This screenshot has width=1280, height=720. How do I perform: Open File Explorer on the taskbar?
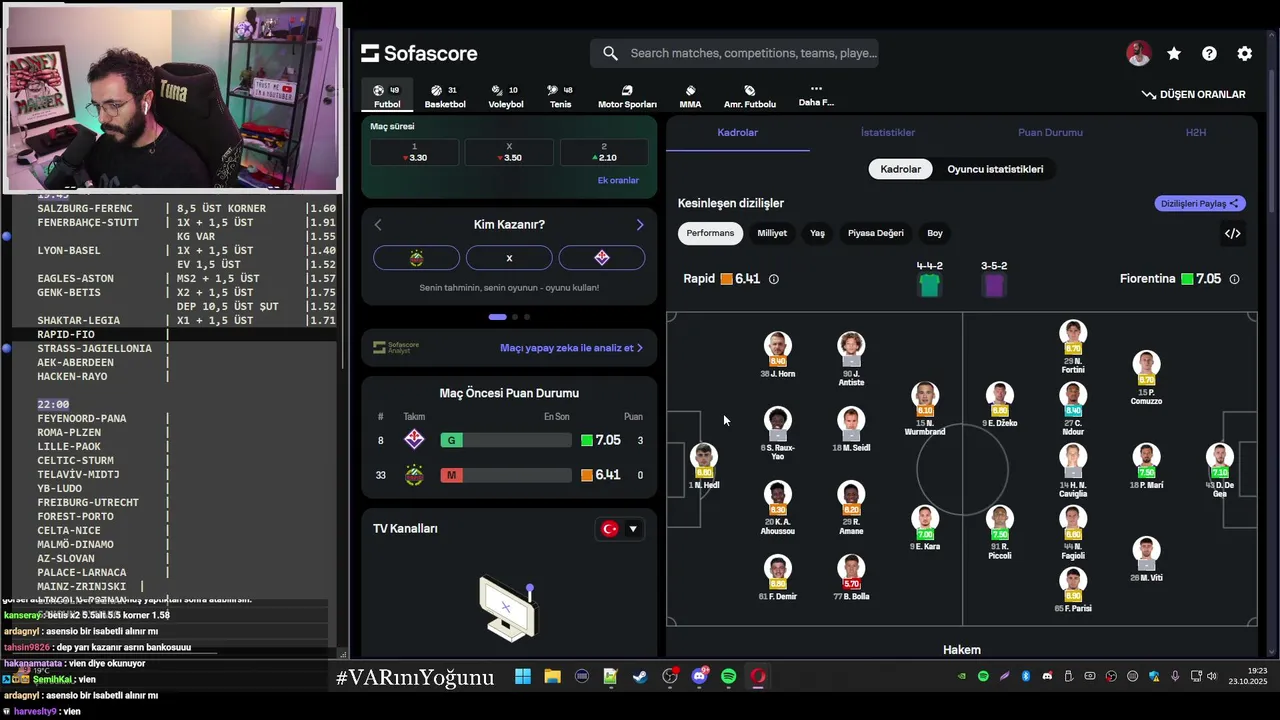[552, 677]
